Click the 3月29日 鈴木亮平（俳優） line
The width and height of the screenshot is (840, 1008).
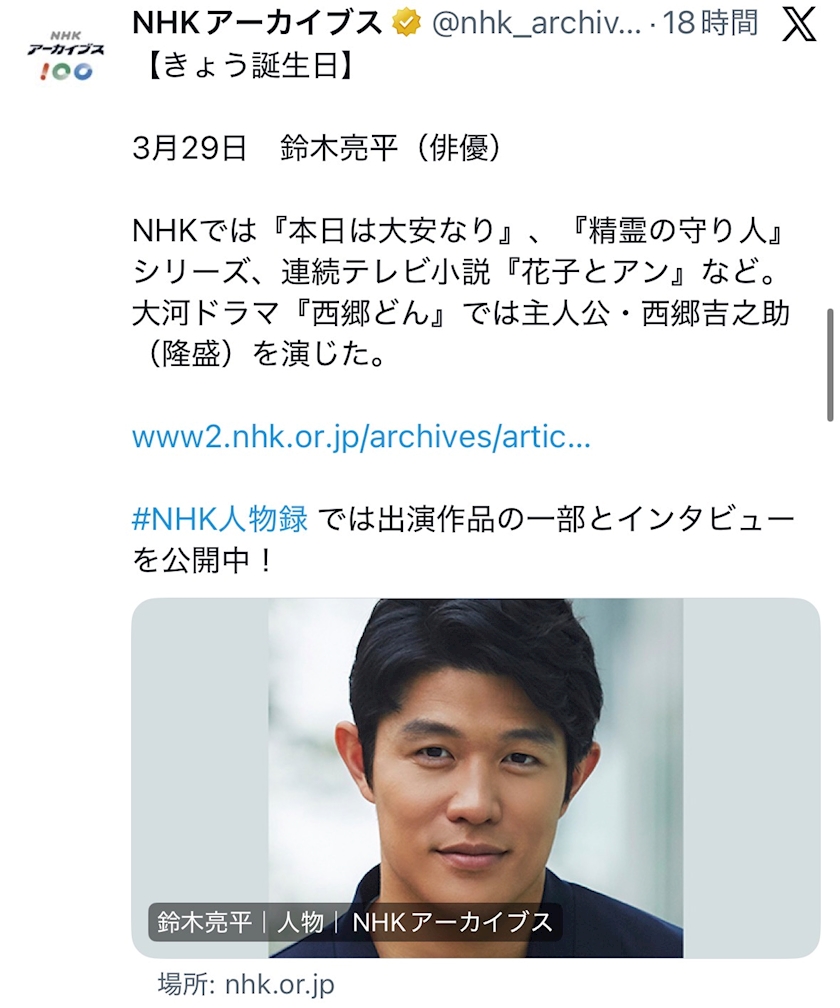[x=317, y=148]
